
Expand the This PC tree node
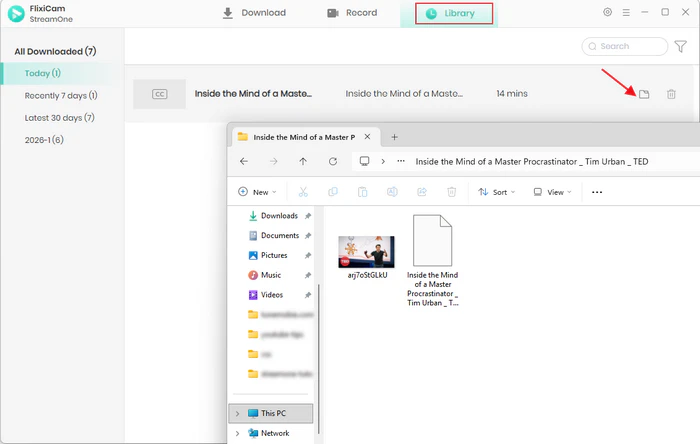[238, 414]
